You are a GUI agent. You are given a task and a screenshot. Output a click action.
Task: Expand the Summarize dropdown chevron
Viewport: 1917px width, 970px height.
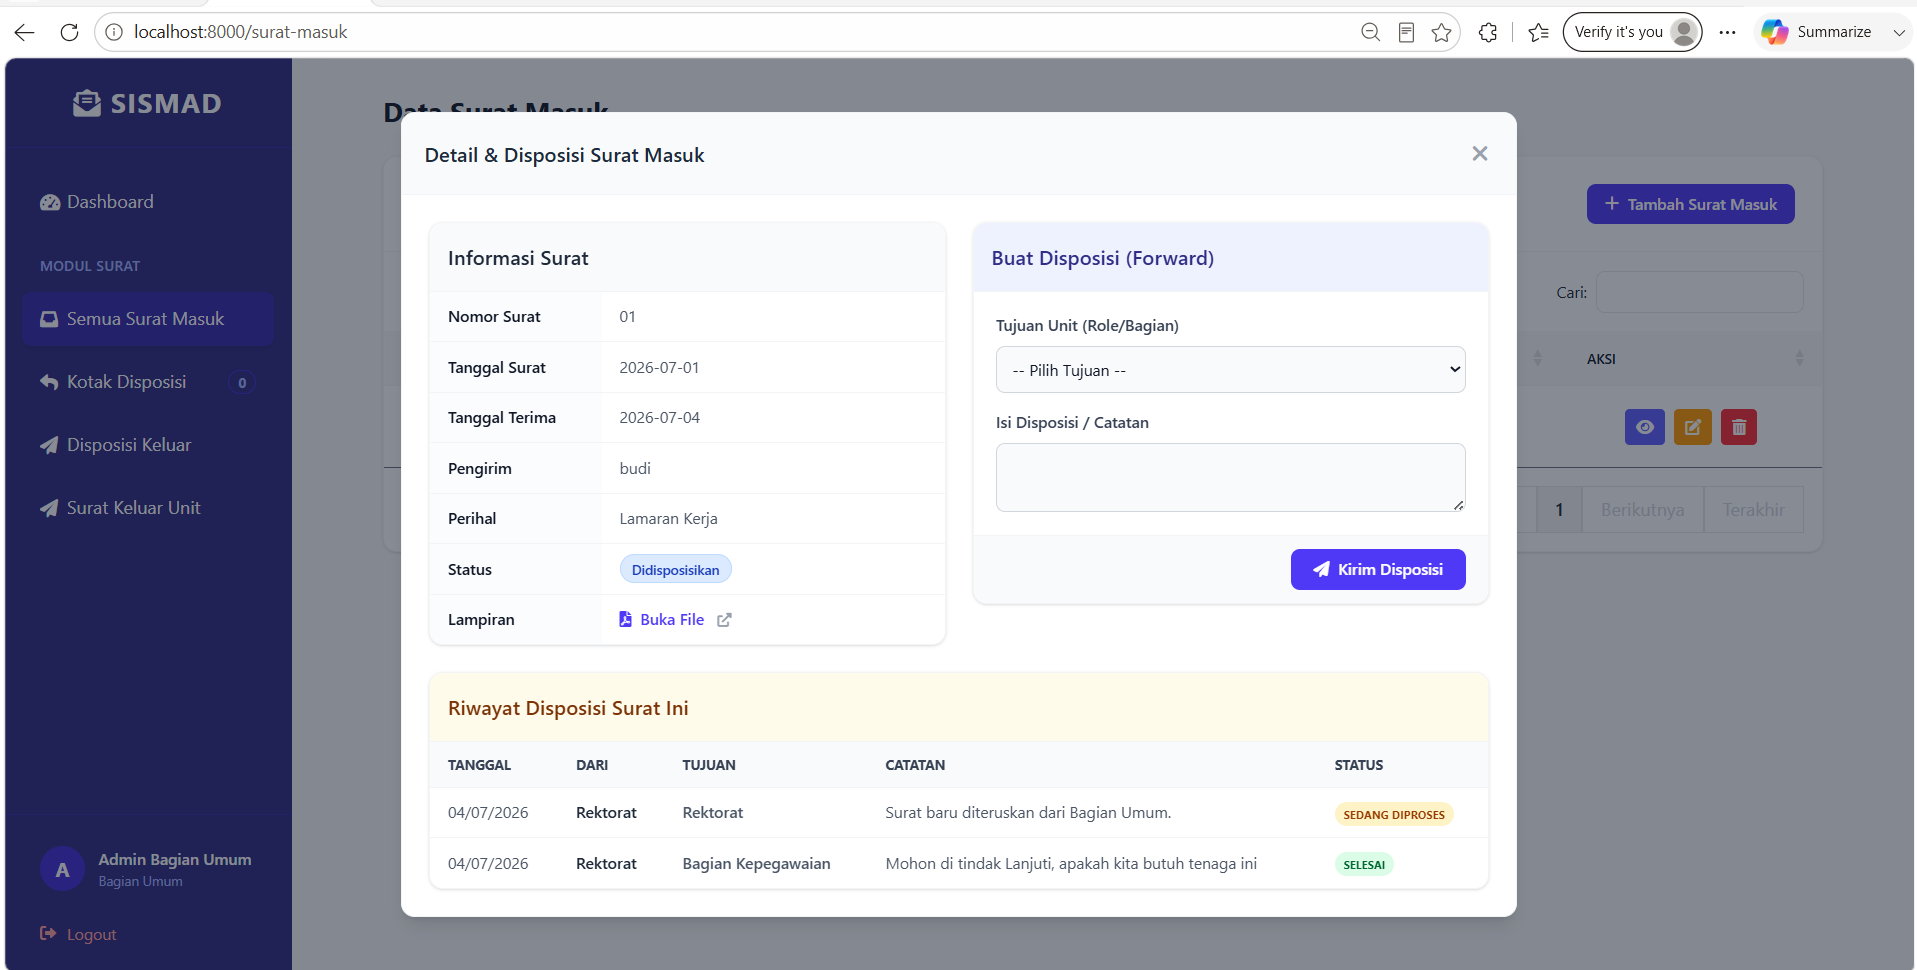pos(1898,32)
